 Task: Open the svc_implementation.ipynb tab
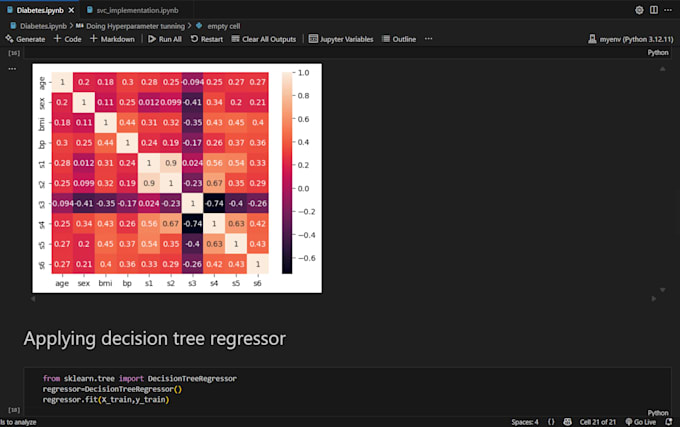137,10
